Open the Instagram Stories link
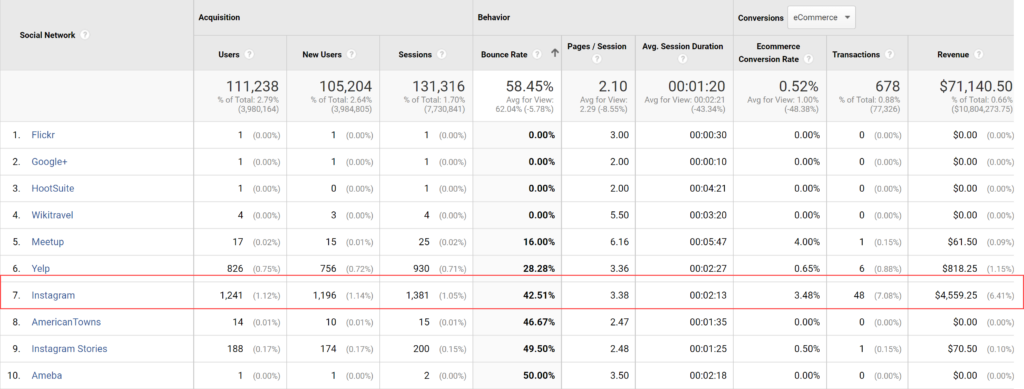The image size is (1024, 389). click(x=69, y=349)
